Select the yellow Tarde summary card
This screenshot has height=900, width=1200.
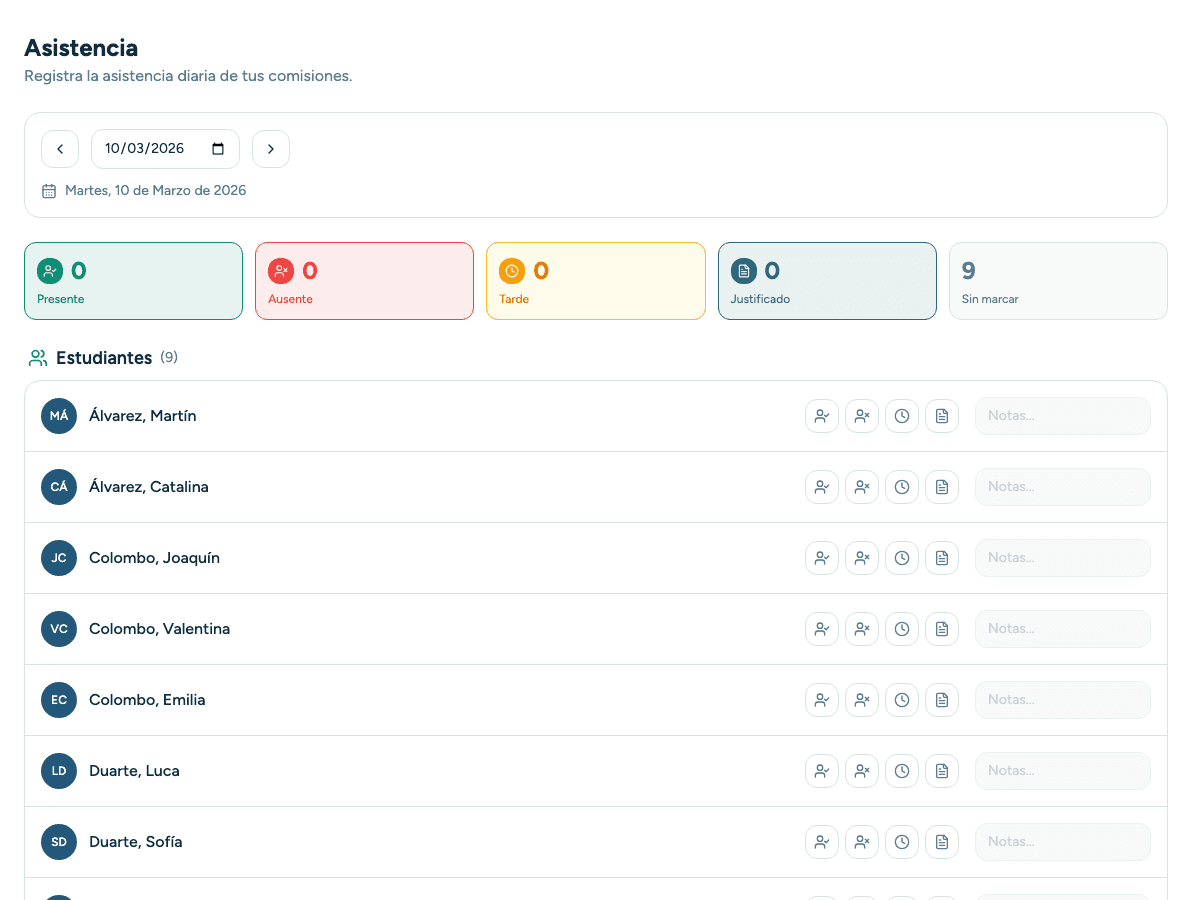point(596,281)
